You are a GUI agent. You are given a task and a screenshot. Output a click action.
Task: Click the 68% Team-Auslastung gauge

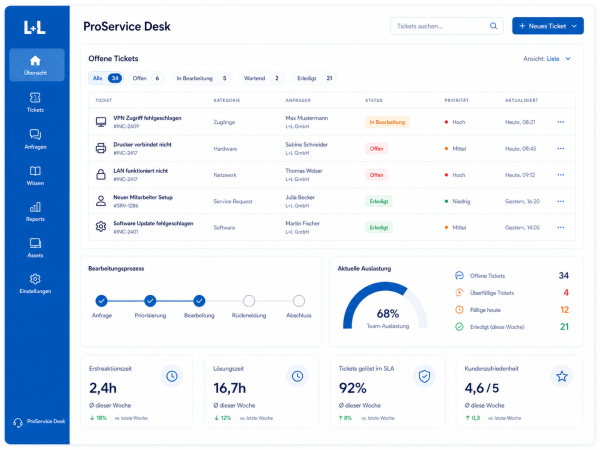[386, 306]
